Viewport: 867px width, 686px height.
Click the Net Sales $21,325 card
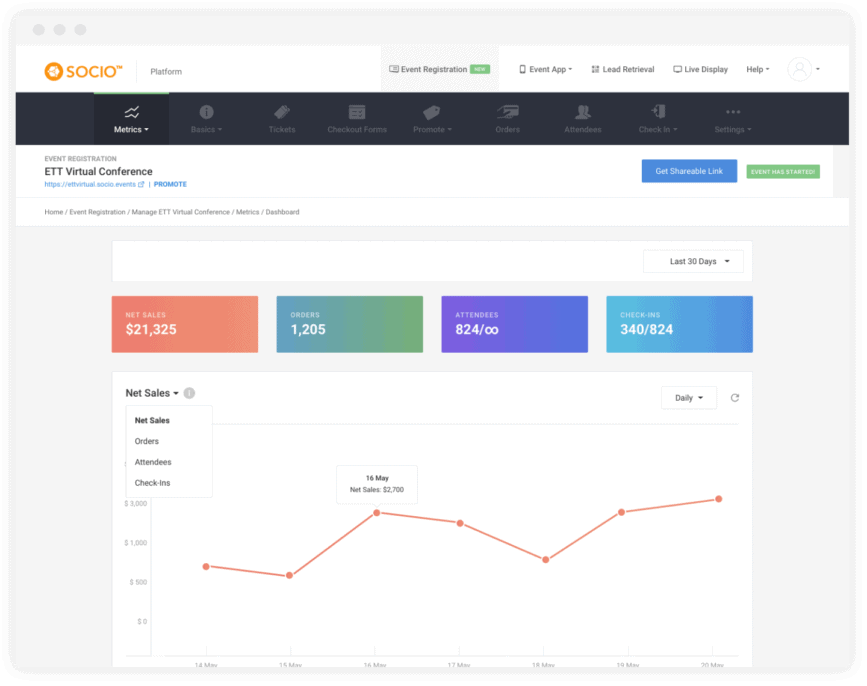185,324
